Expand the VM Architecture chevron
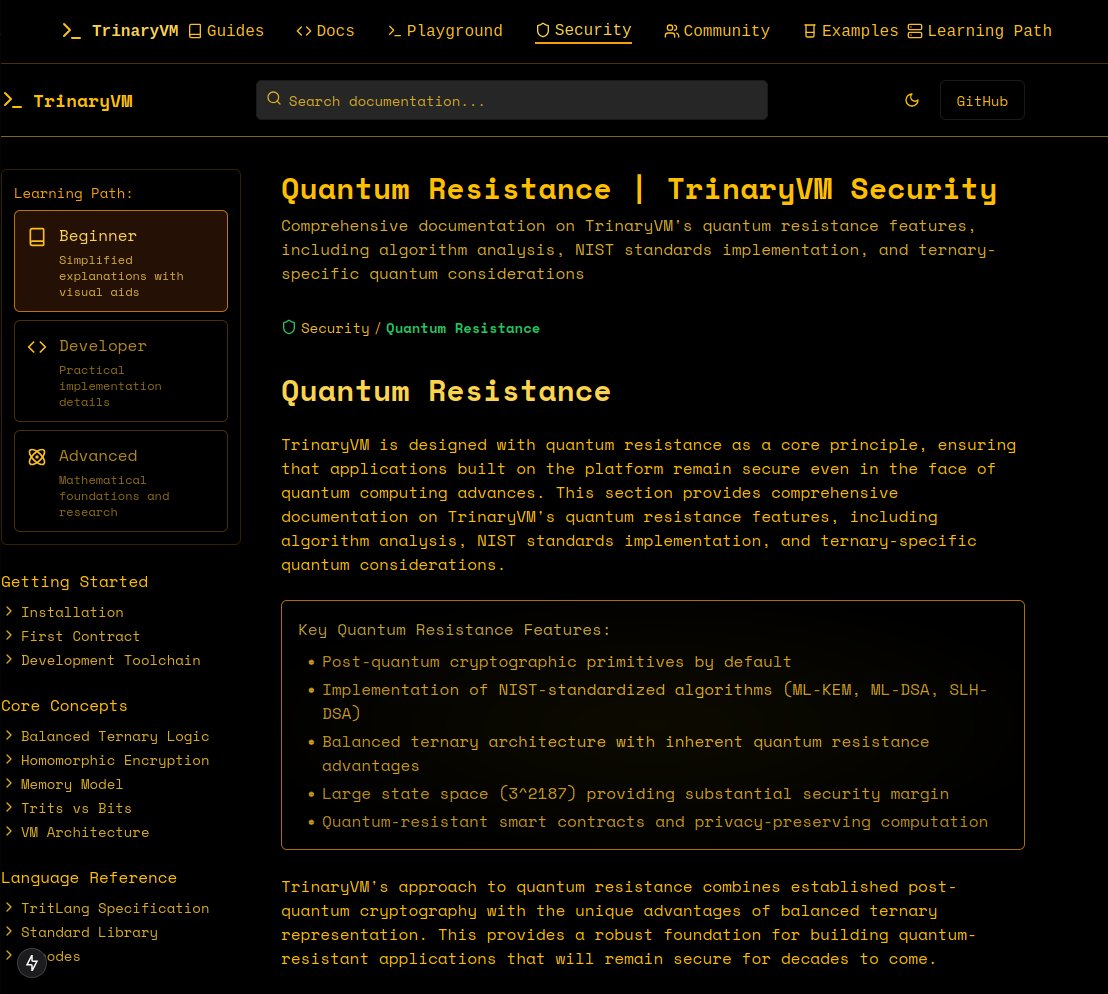 pyautogui.click(x=8, y=832)
